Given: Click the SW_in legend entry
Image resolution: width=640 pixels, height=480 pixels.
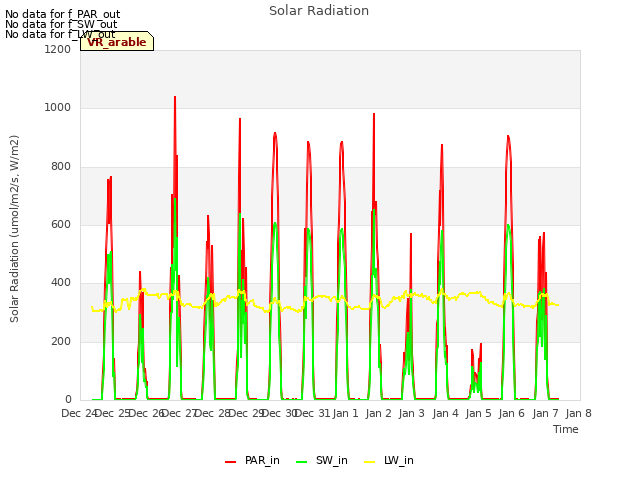Looking at the screenshot, I should 322,460.
